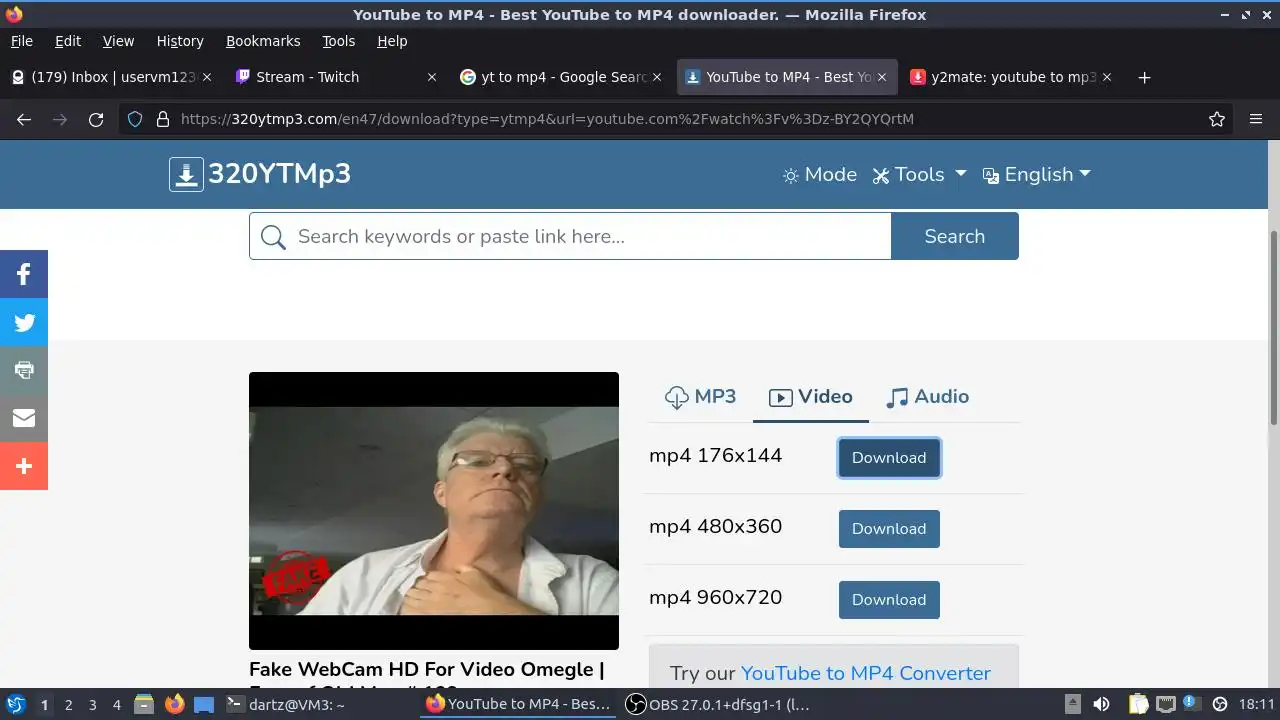Viewport: 1280px width, 720px height.
Task: Click the page vertical scrollbar
Action: point(1273,330)
